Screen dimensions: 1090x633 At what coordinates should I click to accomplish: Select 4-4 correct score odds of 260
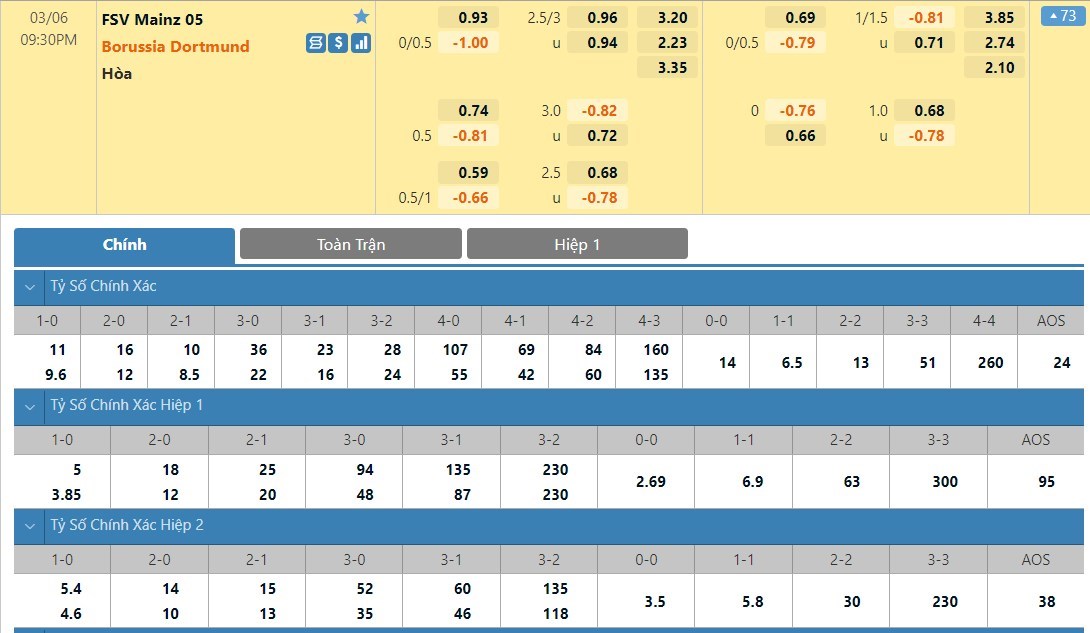click(990, 362)
